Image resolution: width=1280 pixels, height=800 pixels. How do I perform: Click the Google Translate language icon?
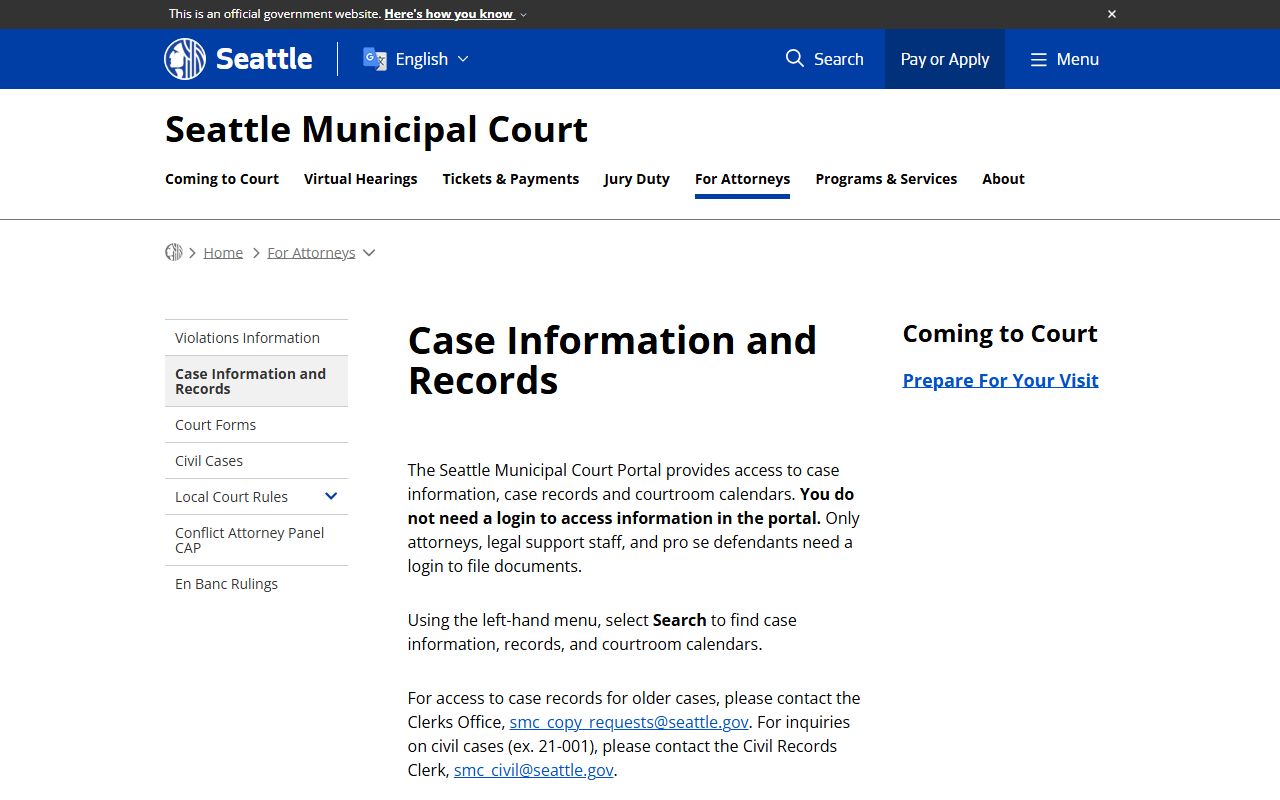[x=375, y=59]
